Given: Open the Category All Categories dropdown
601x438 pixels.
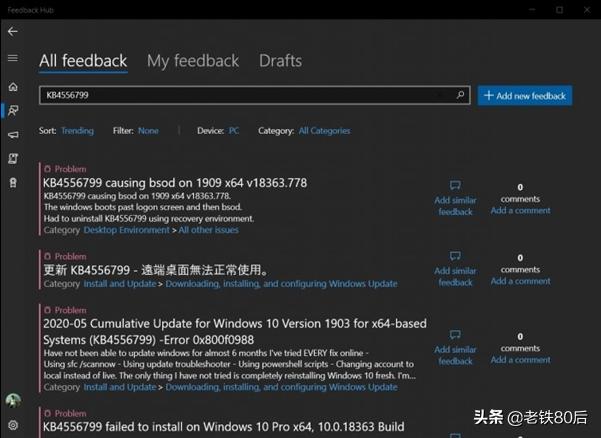Looking at the screenshot, I should (324, 131).
